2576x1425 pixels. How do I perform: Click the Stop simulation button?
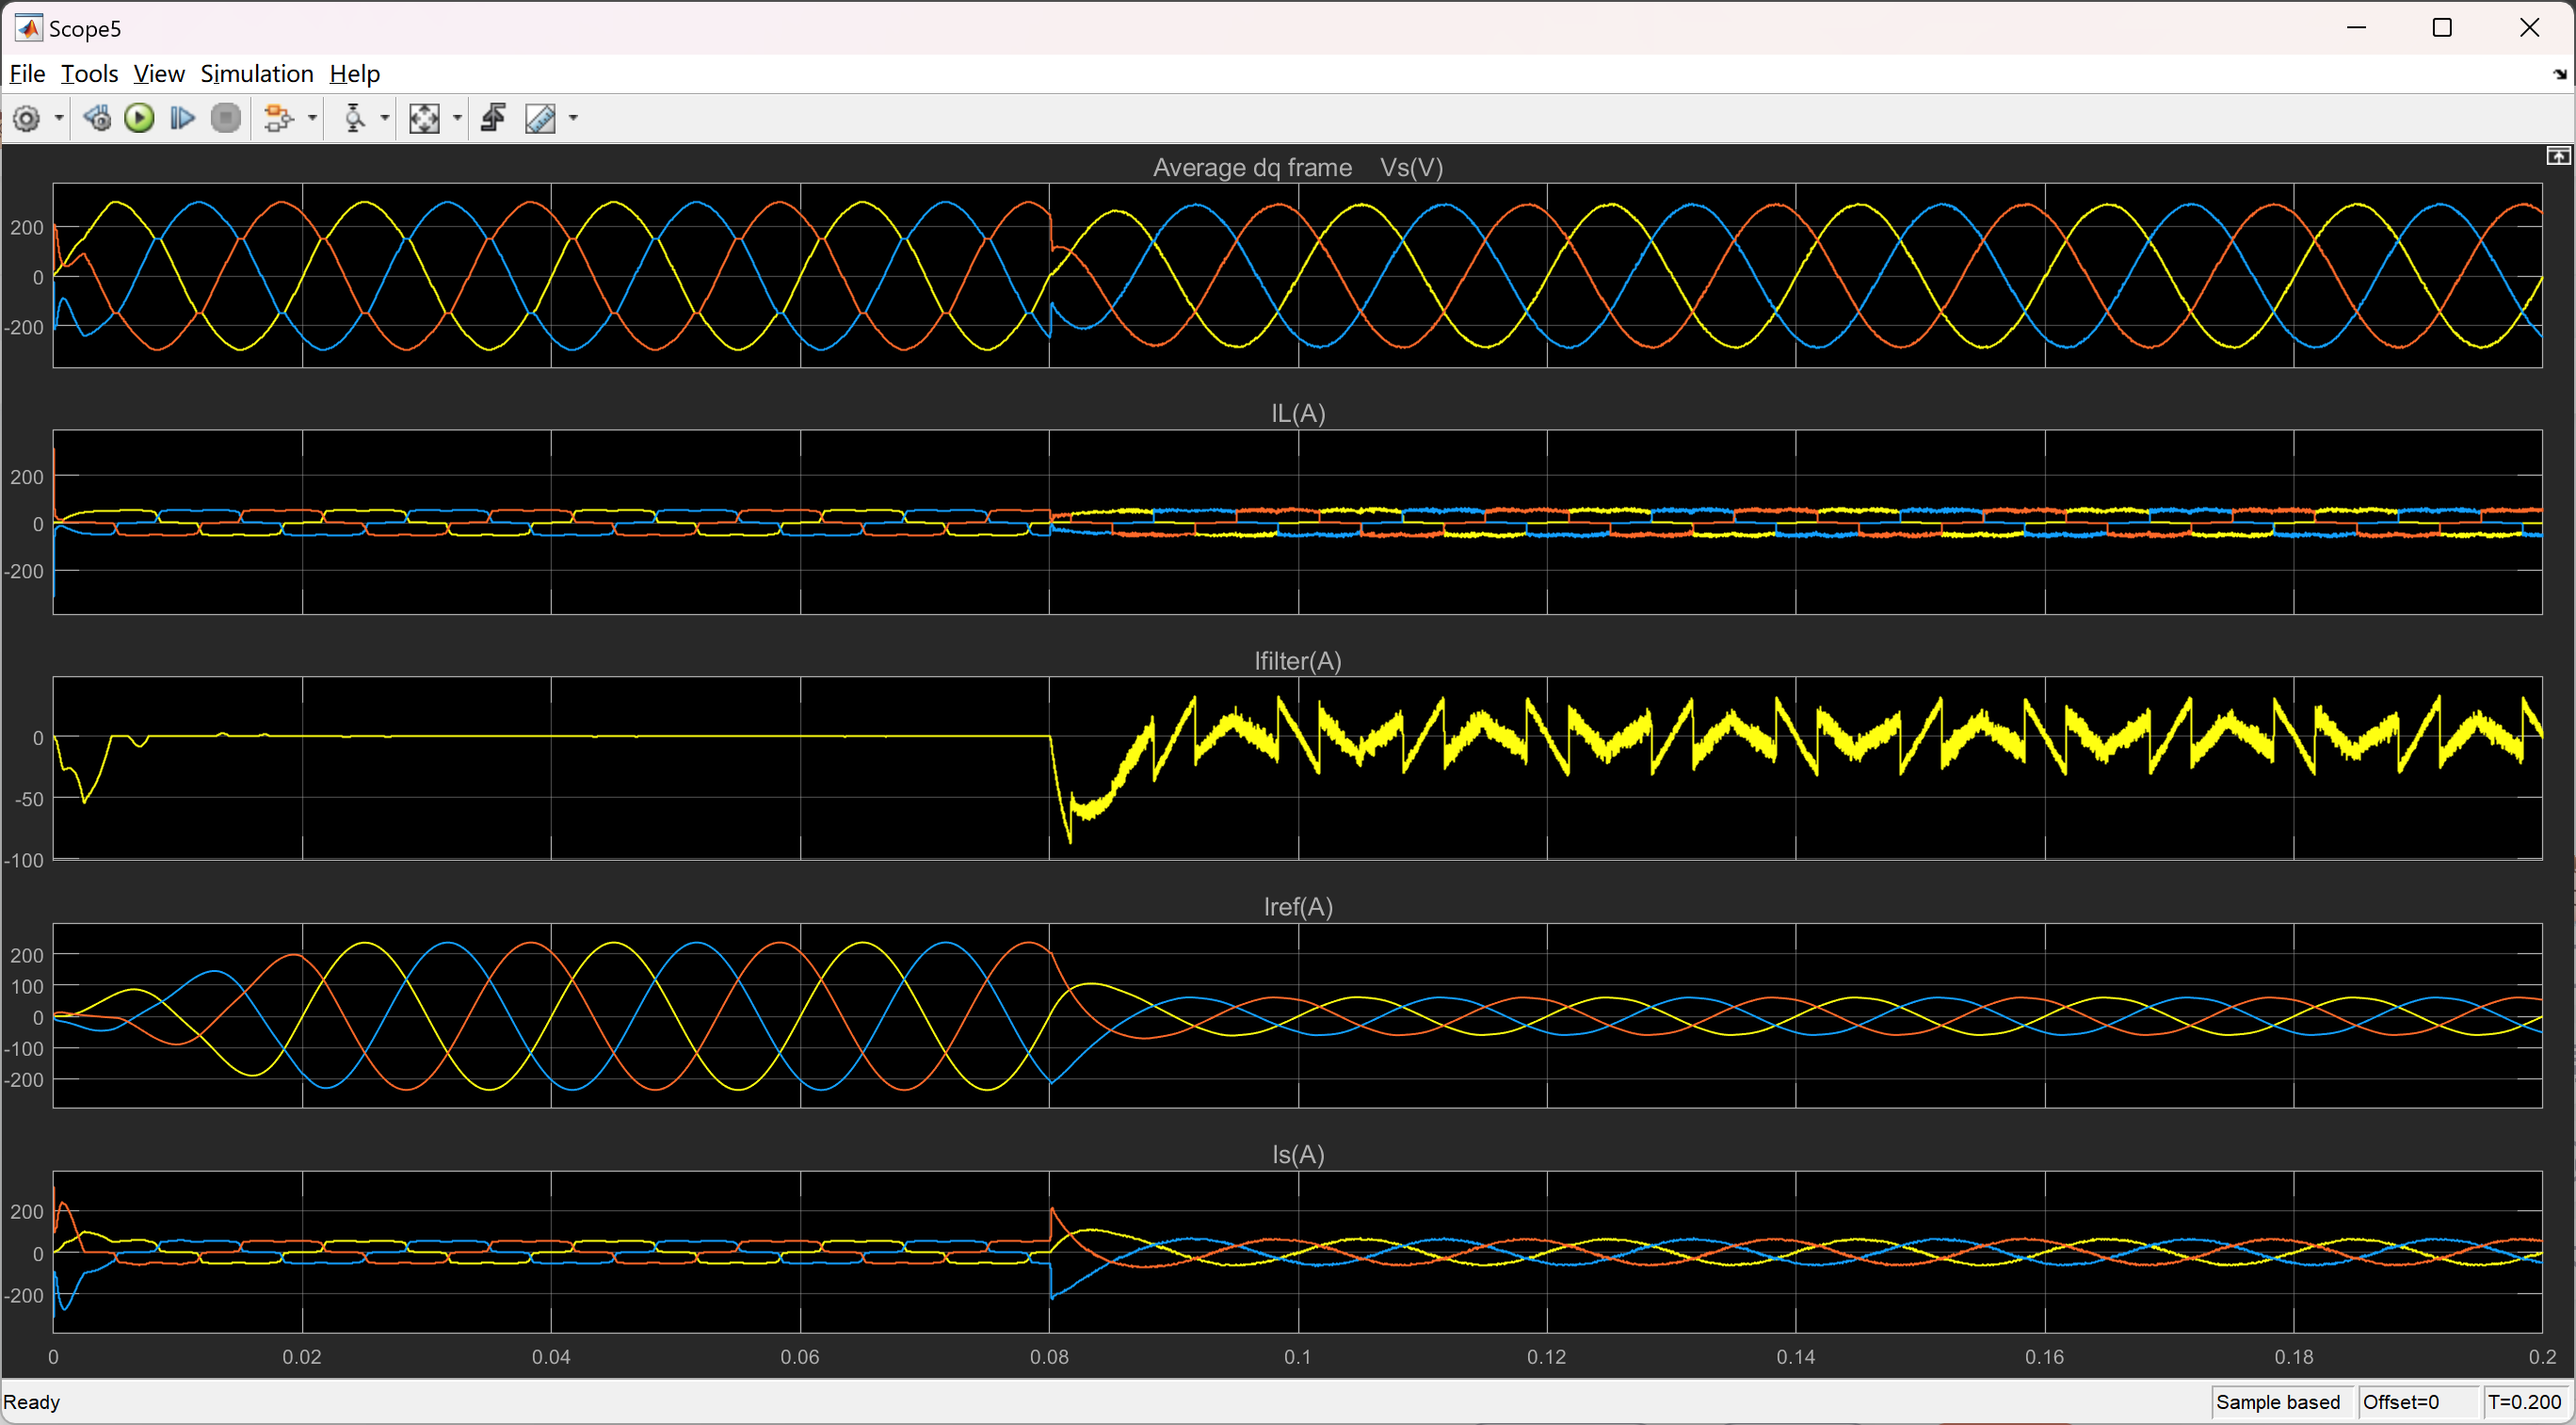(x=226, y=119)
